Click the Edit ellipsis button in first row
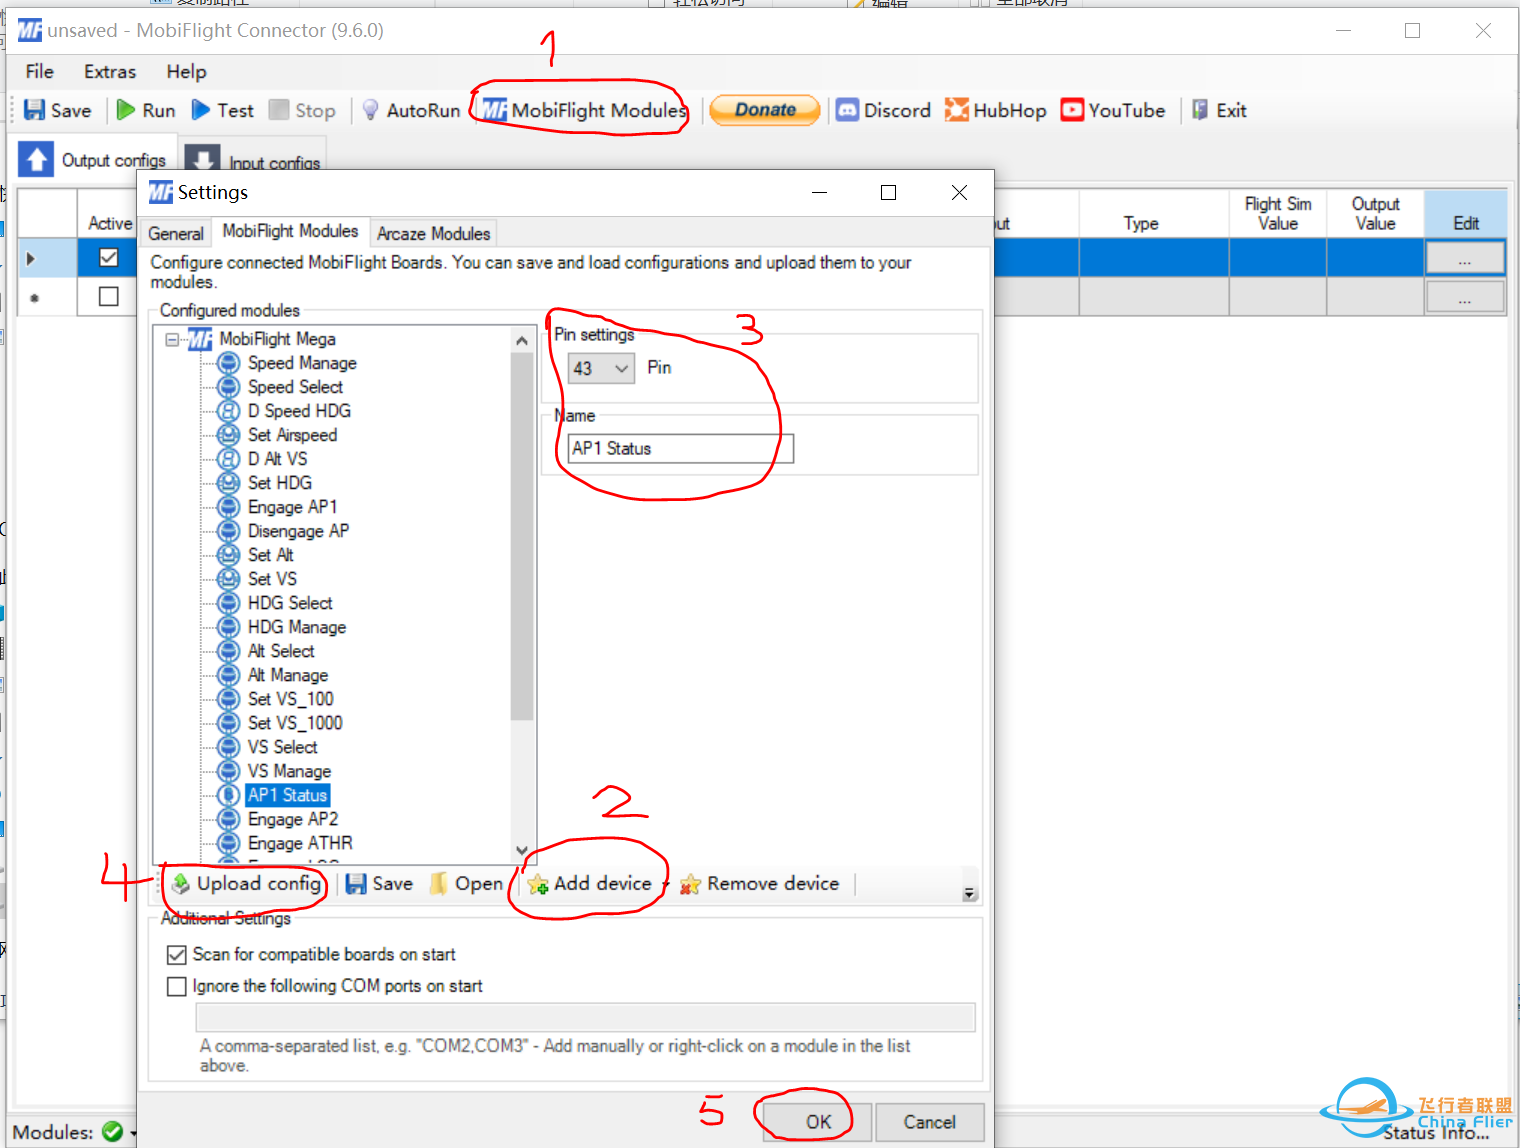Viewport: 1520px width, 1148px height. (x=1465, y=258)
